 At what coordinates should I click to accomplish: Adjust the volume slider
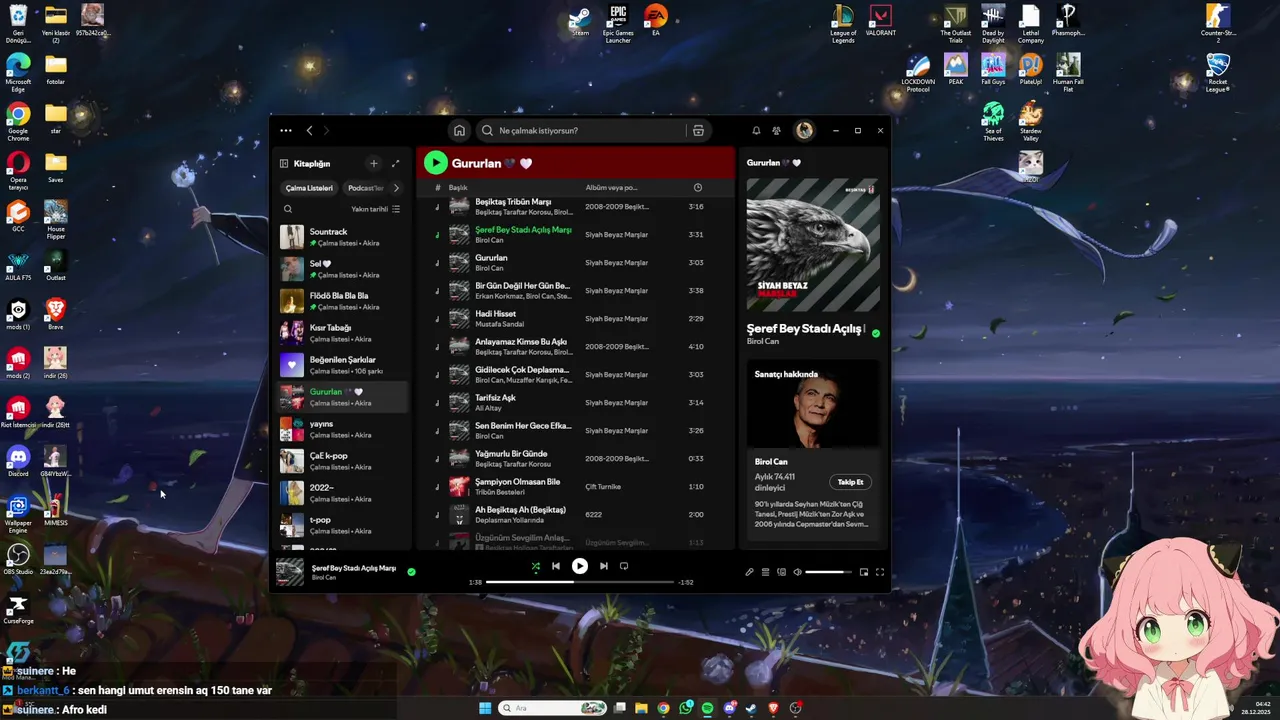tap(829, 572)
